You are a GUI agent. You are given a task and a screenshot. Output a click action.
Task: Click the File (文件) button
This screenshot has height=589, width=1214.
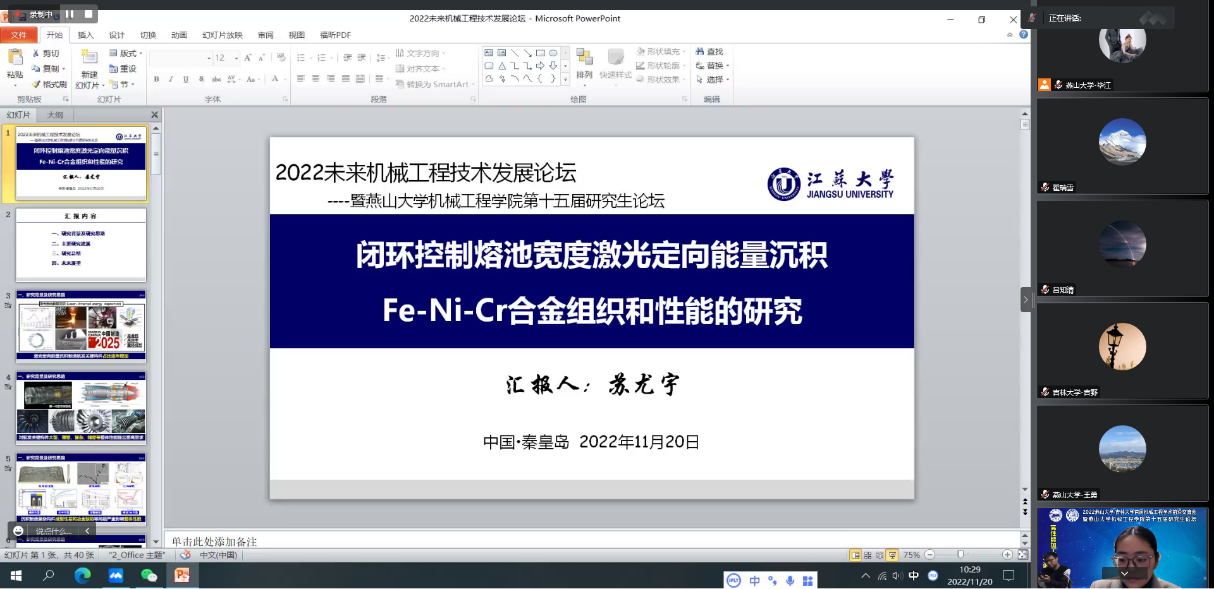tap(19, 35)
